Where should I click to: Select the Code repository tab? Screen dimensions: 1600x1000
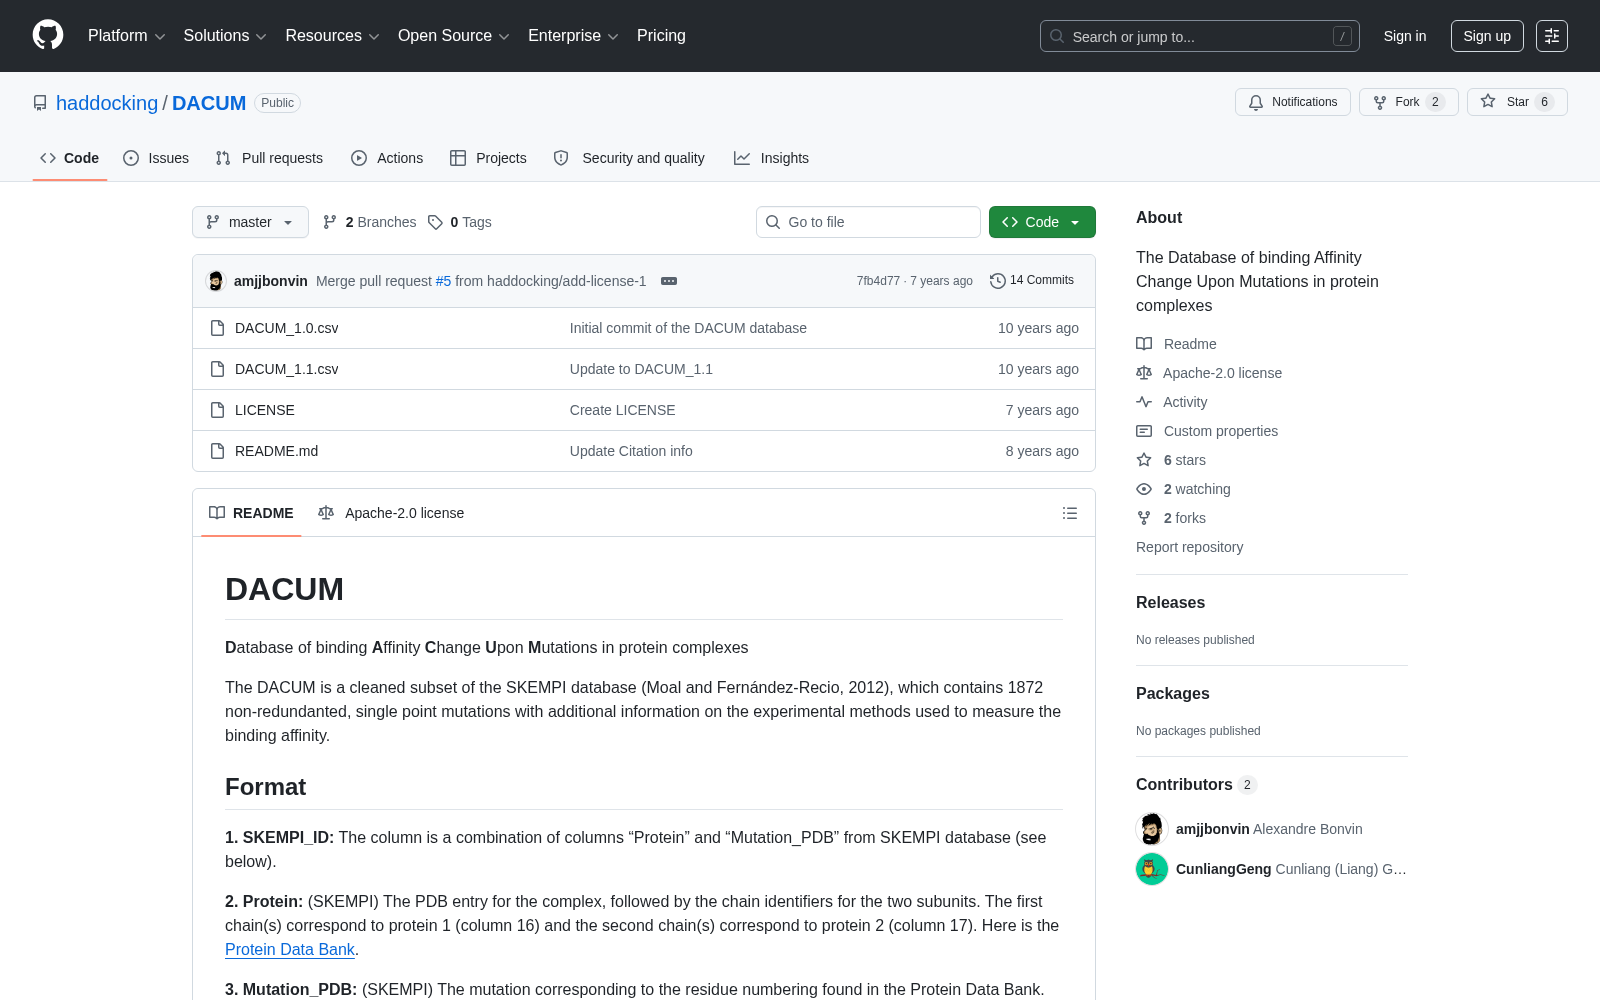pyautogui.click(x=70, y=158)
